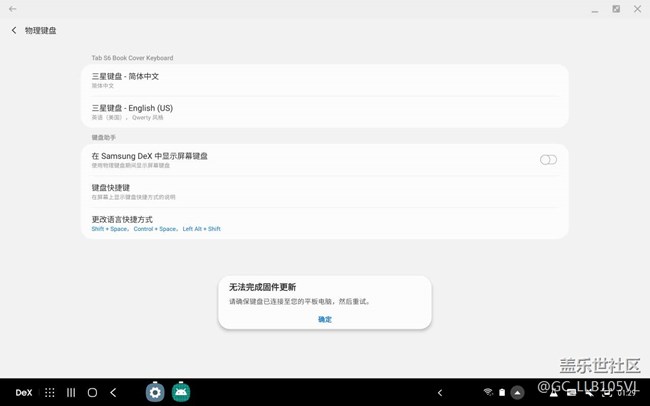Open 三星键盘 - 简体中文 layout setting

[x=324, y=80]
